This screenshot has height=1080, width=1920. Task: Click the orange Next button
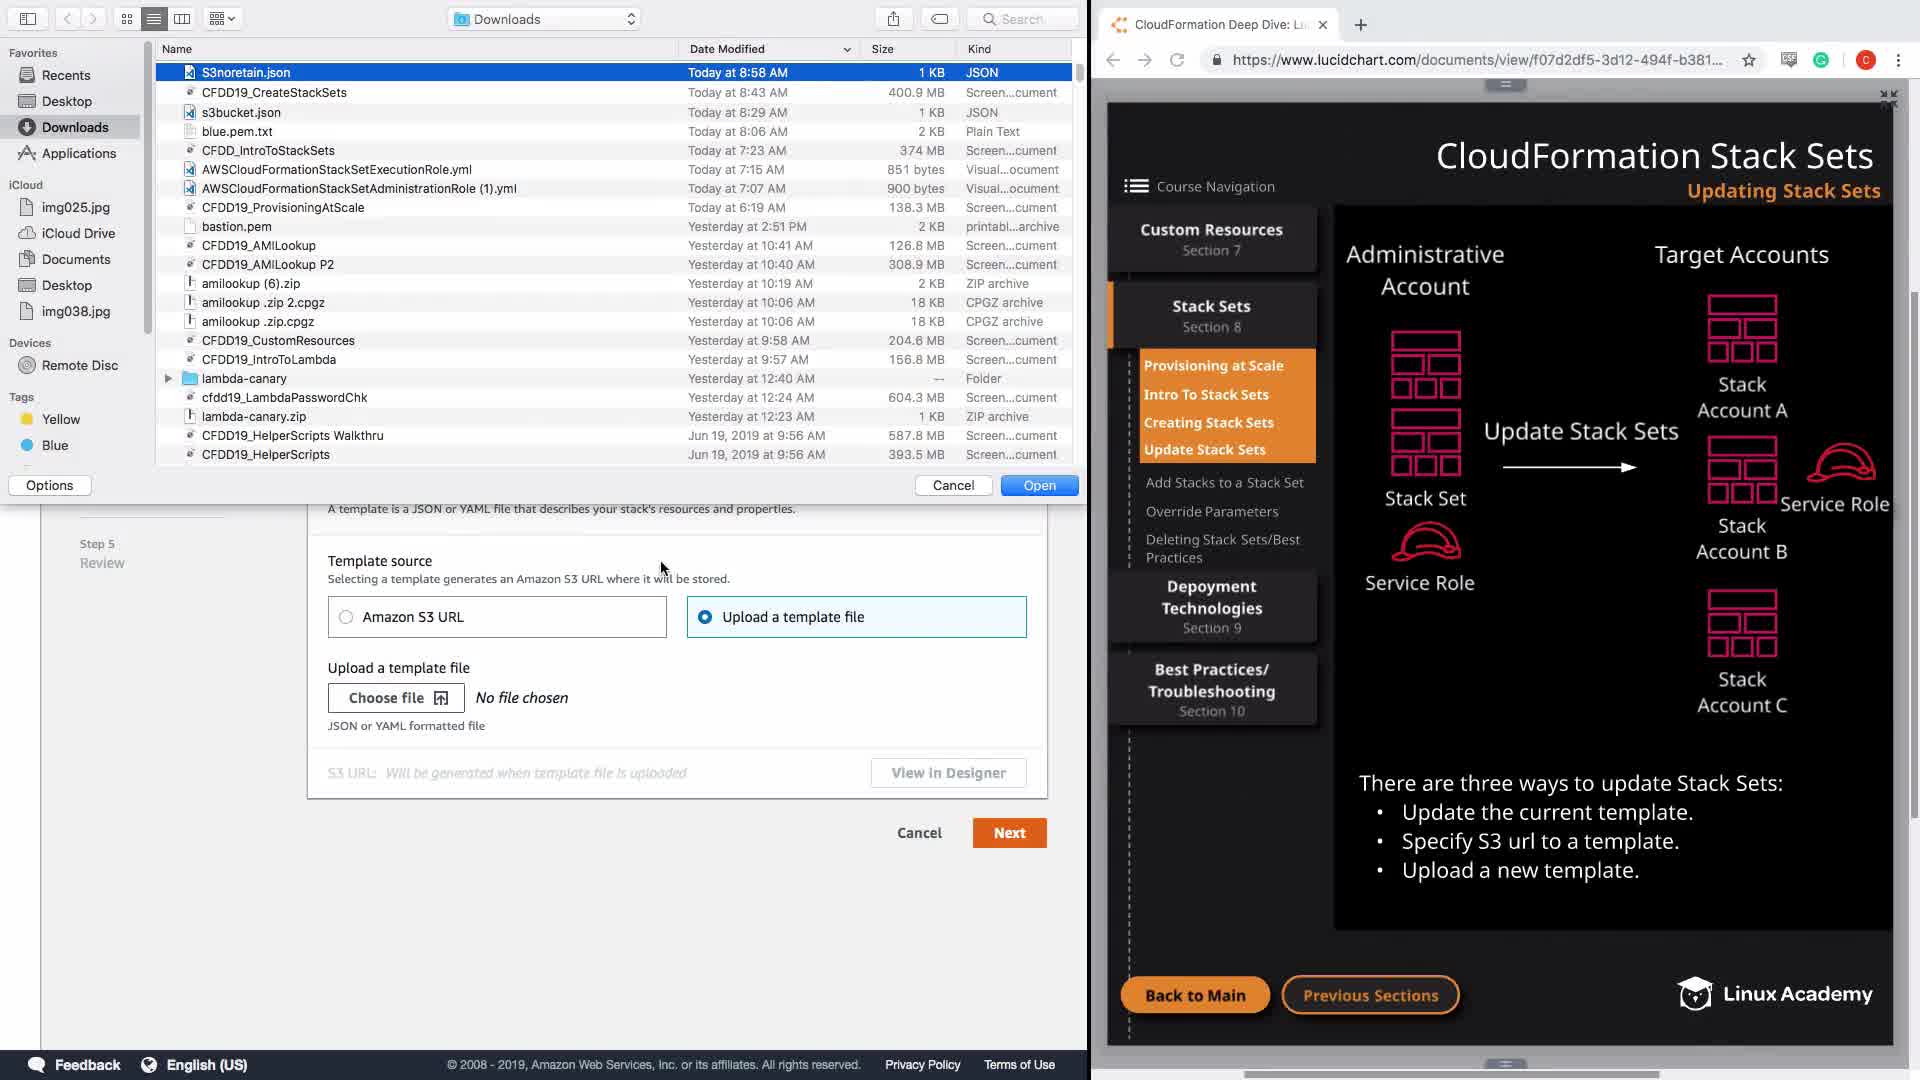1009,833
